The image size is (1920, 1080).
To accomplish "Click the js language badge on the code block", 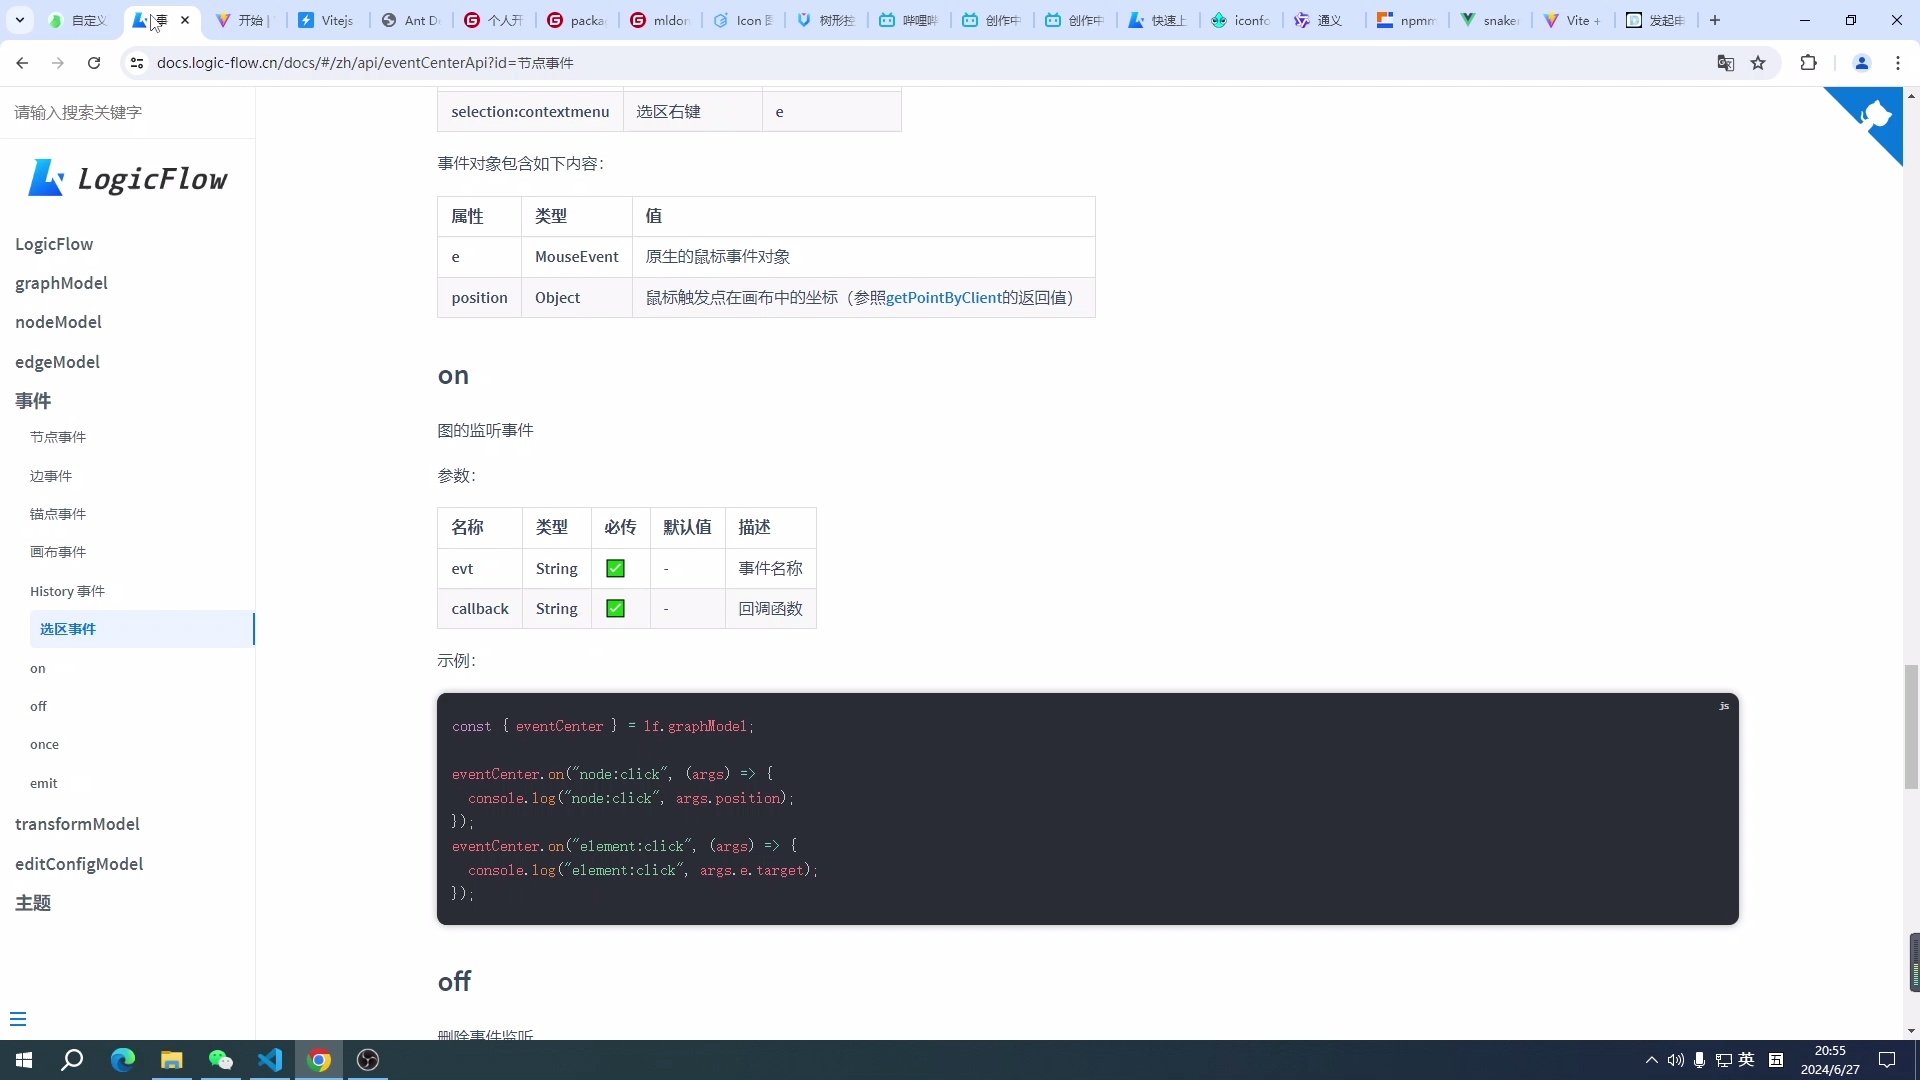I will click(x=1723, y=706).
